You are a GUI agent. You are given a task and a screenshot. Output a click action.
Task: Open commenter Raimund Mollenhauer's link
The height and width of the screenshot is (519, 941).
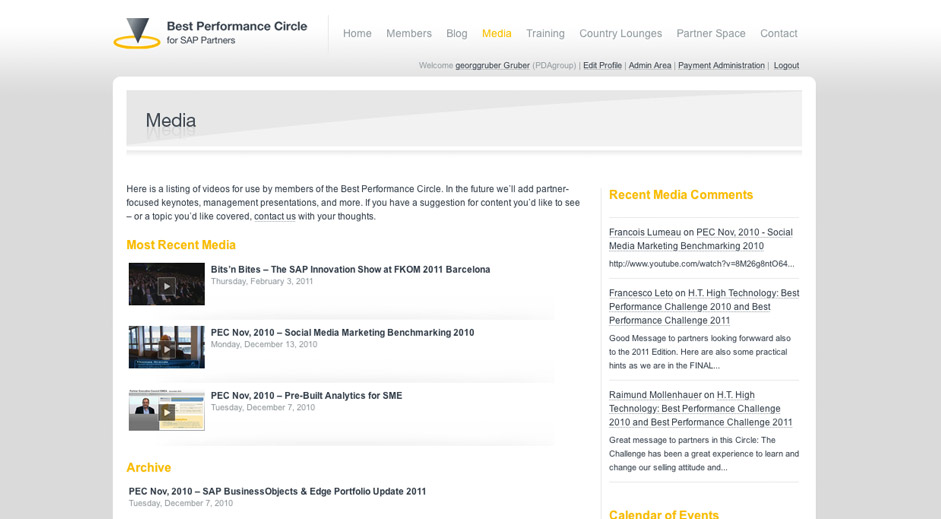coord(655,395)
